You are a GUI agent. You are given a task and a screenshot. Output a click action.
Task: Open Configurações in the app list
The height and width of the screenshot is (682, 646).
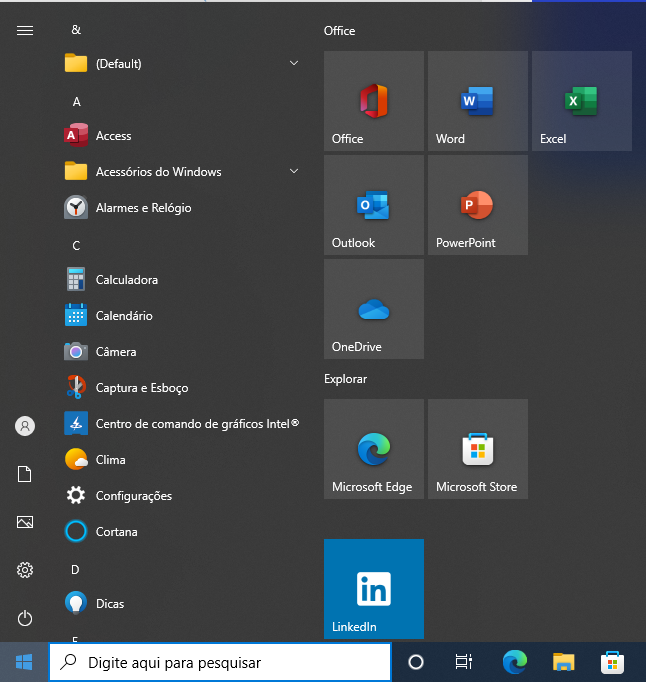point(181,496)
